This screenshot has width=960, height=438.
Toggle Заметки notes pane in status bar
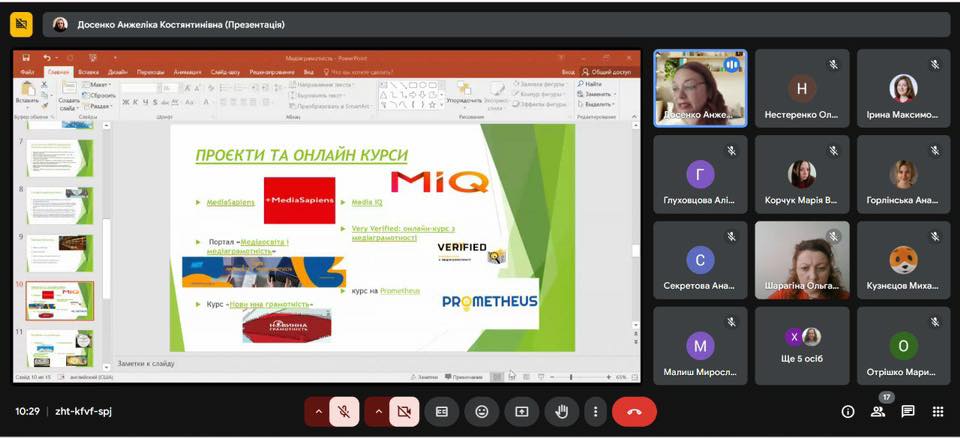425,377
